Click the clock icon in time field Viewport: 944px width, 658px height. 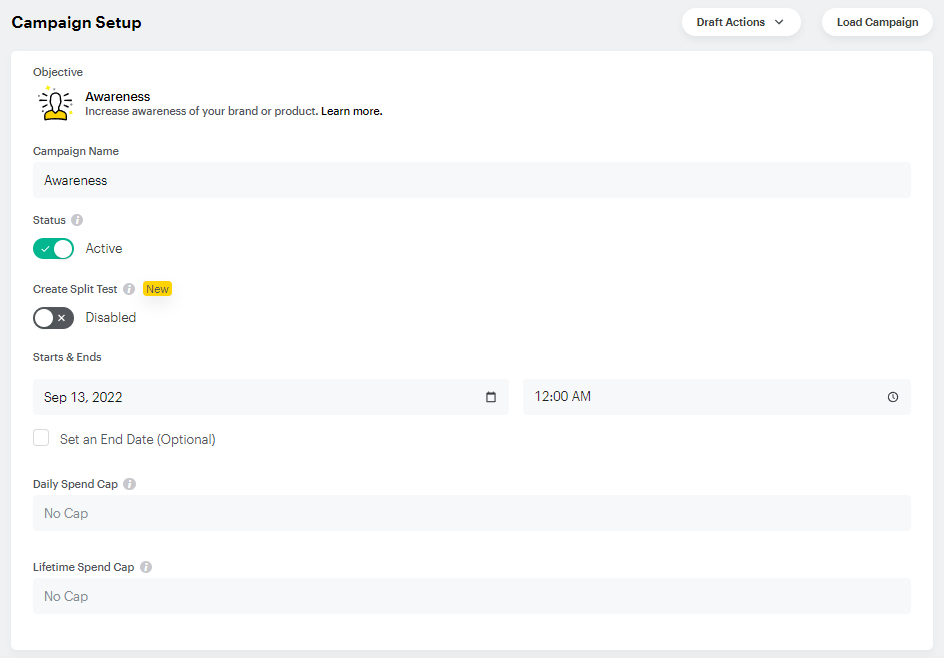point(893,397)
